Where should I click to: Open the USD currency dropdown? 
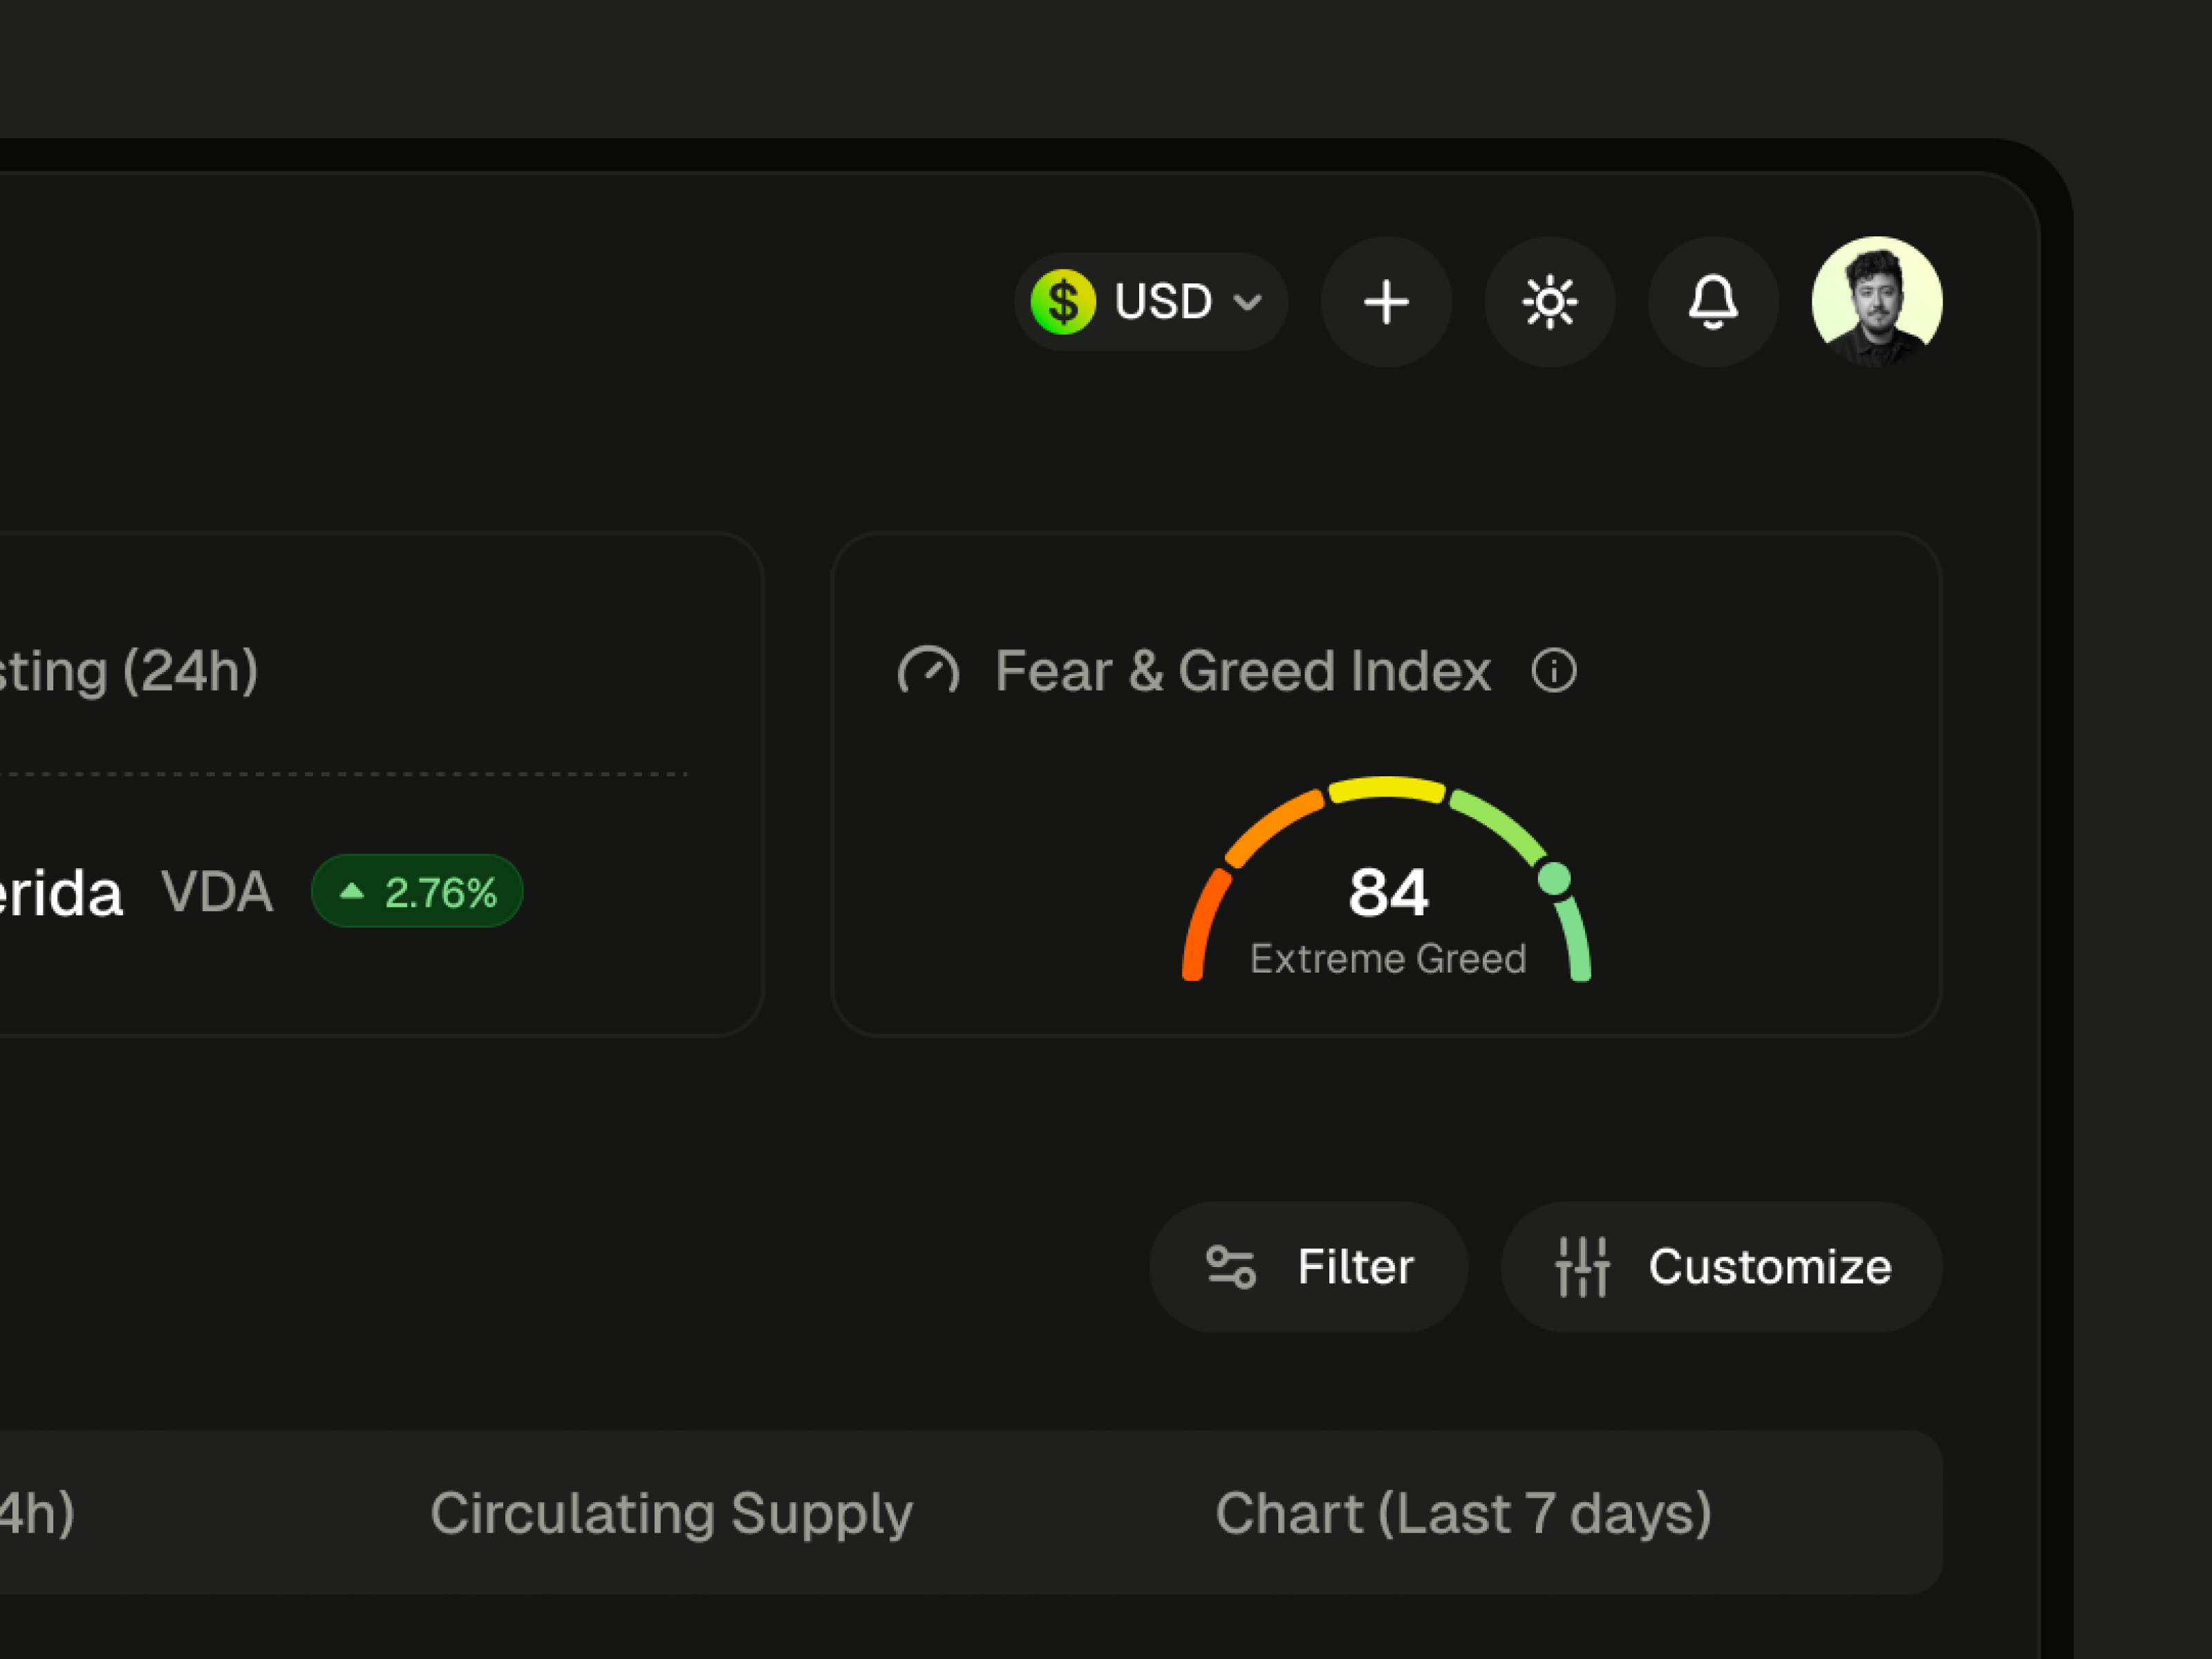click(x=1151, y=302)
